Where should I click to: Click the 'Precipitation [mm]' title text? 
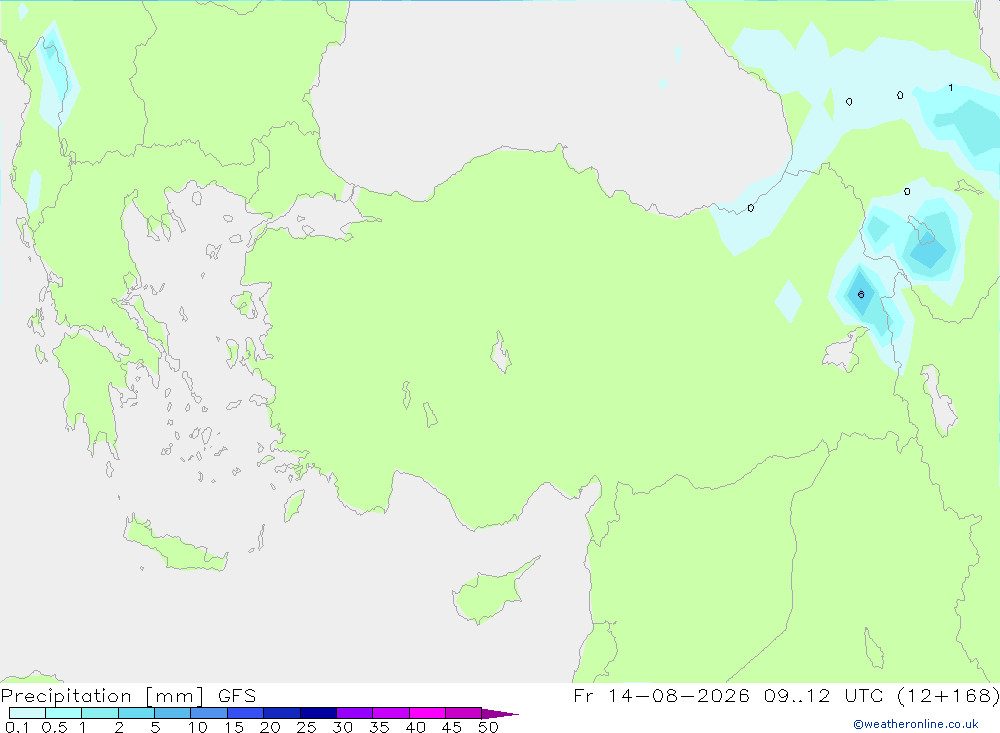coord(102,696)
